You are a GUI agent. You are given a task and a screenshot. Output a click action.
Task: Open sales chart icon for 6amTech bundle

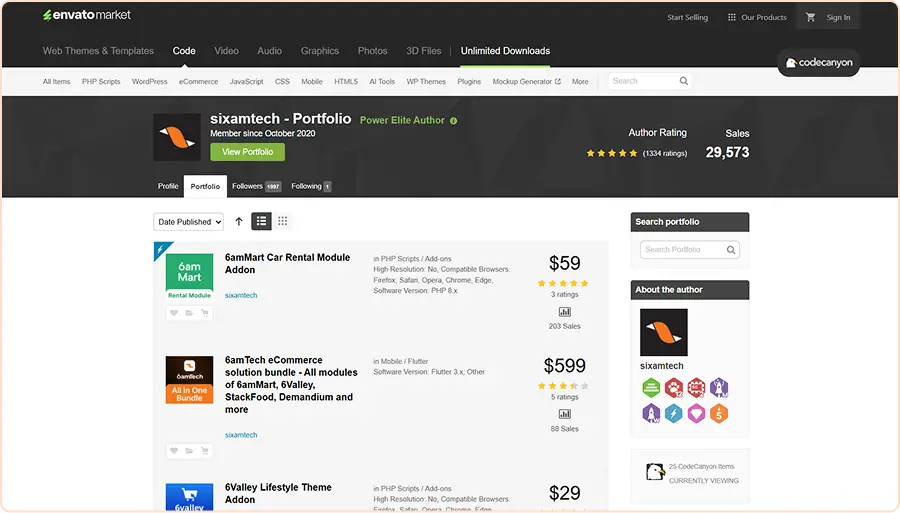pyautogui.click(x=565, y=414)
